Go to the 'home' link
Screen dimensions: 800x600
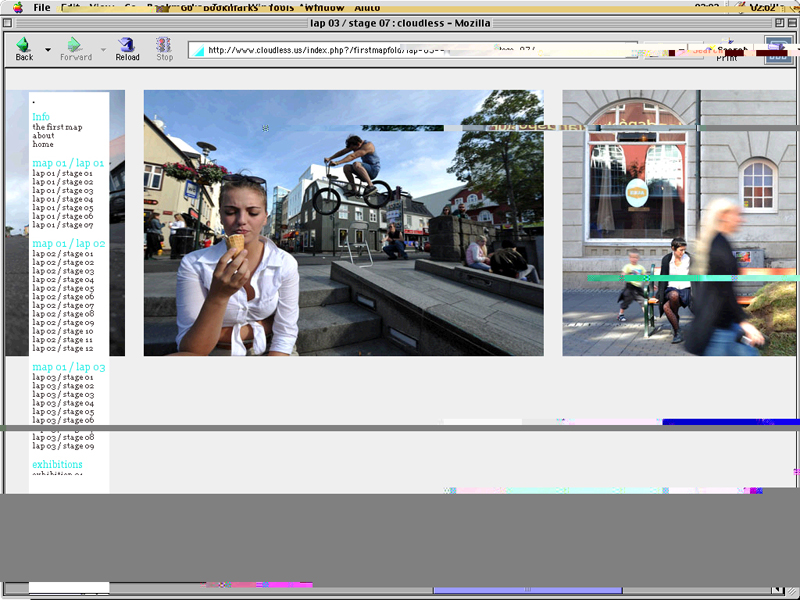coord(43,144)
